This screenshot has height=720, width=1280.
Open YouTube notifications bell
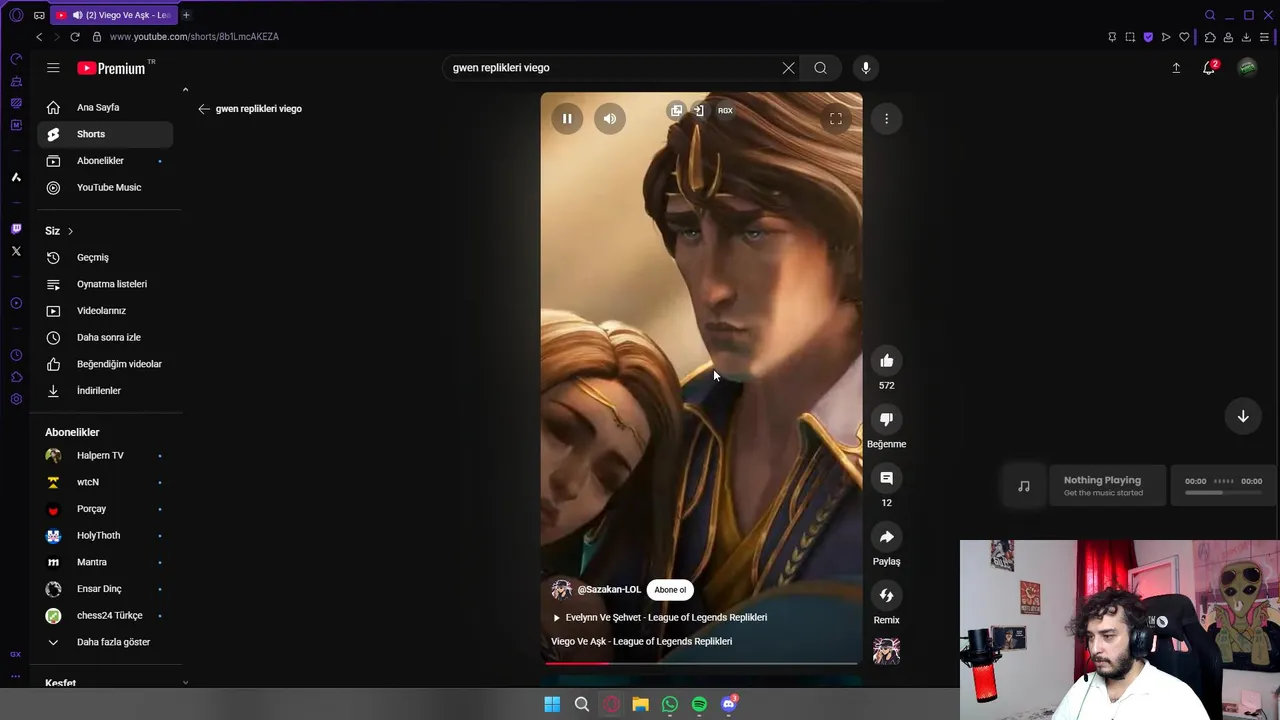1208,68
